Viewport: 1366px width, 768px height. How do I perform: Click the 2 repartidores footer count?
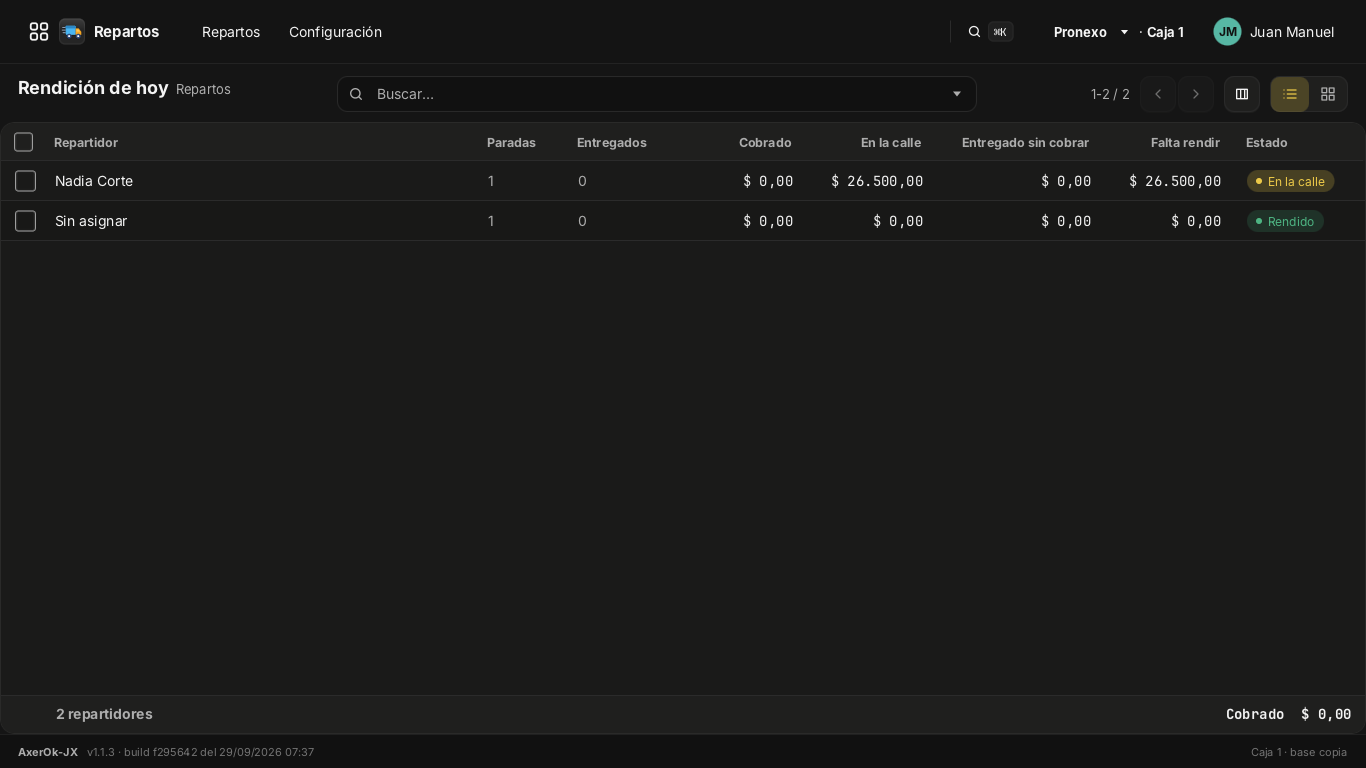click(104, 714)
